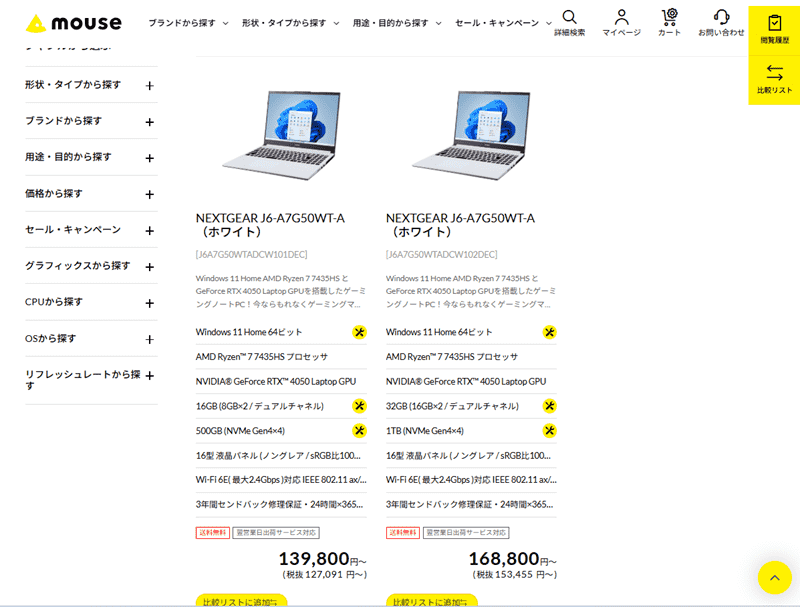This screenshot has height=607, width=800.
Task: Click customize icon beside 500GB storage row
Action: [359, 431]
